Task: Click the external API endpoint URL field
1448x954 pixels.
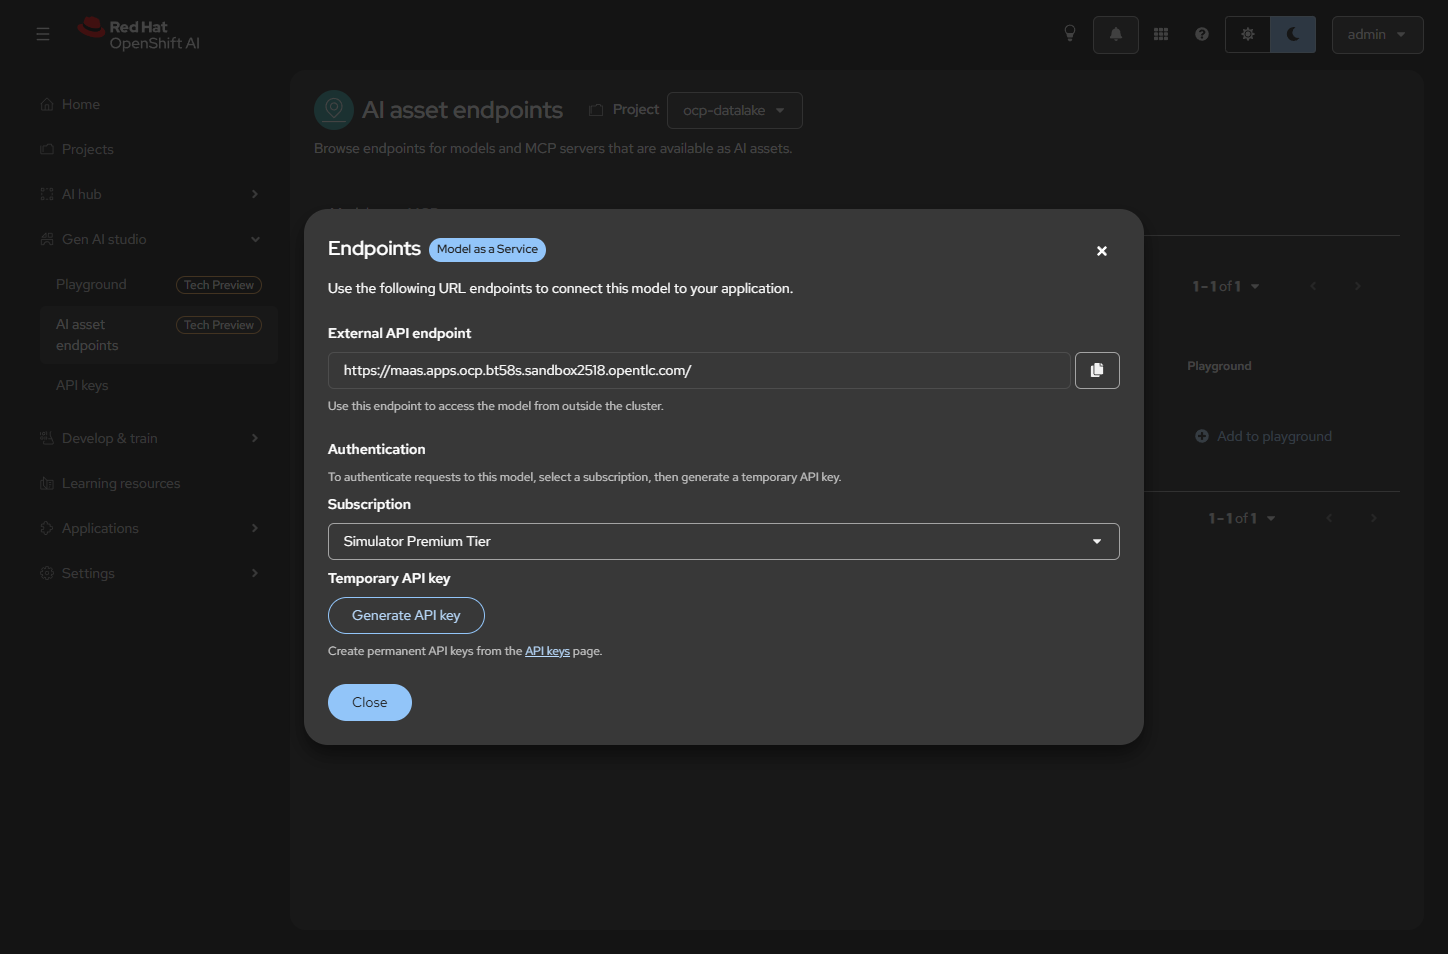Action: 699,370
